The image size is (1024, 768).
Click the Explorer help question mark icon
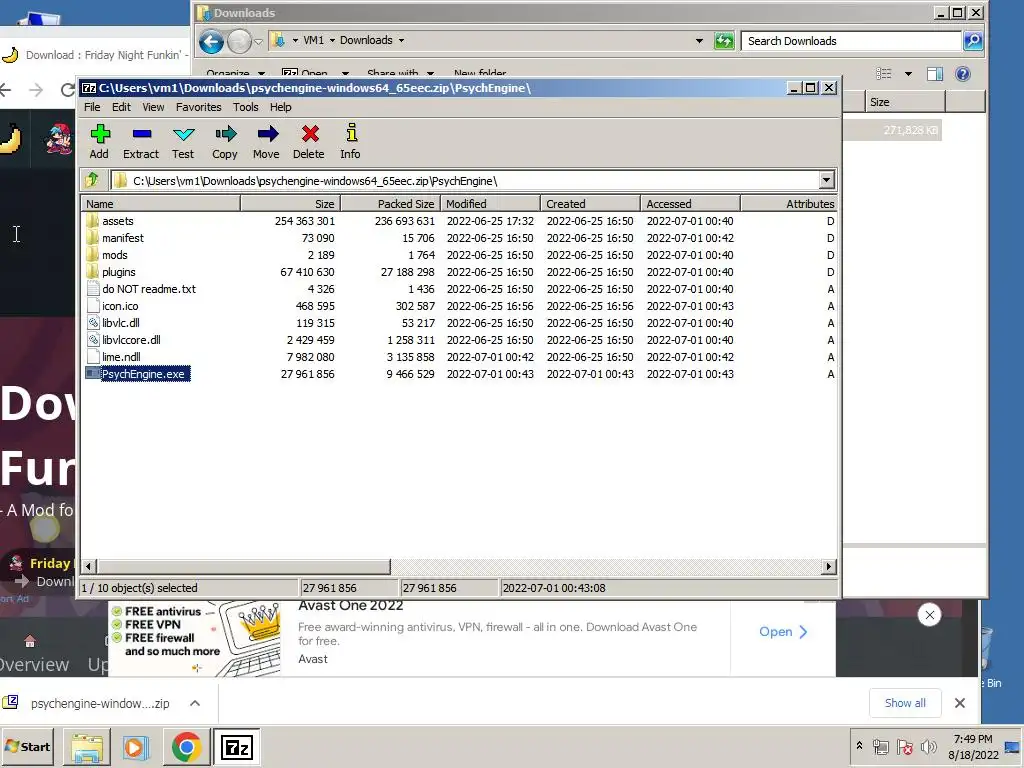coord(963,74)
